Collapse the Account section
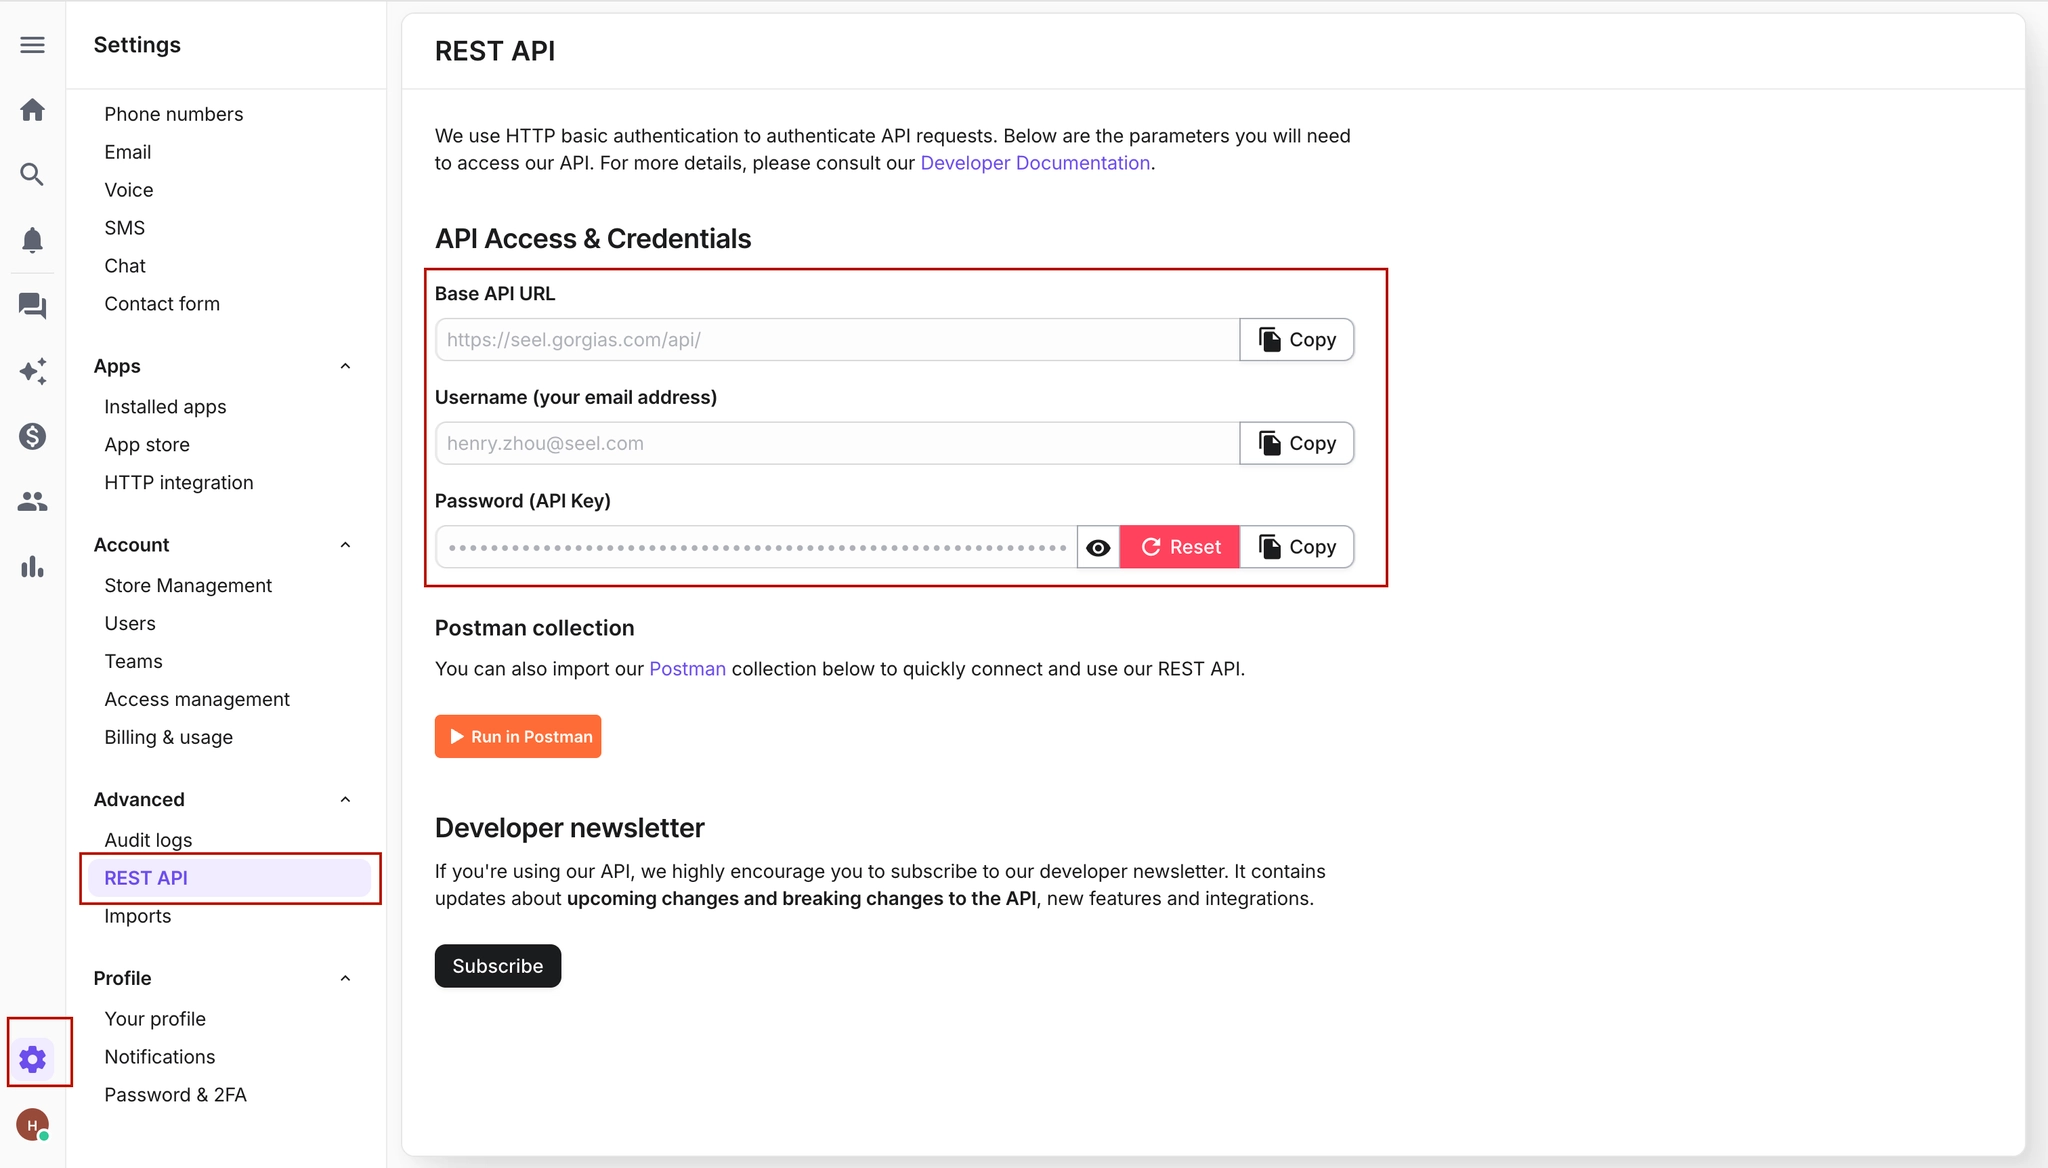This screenshot has height=1168, width=2048. click(x=345, y=545)
